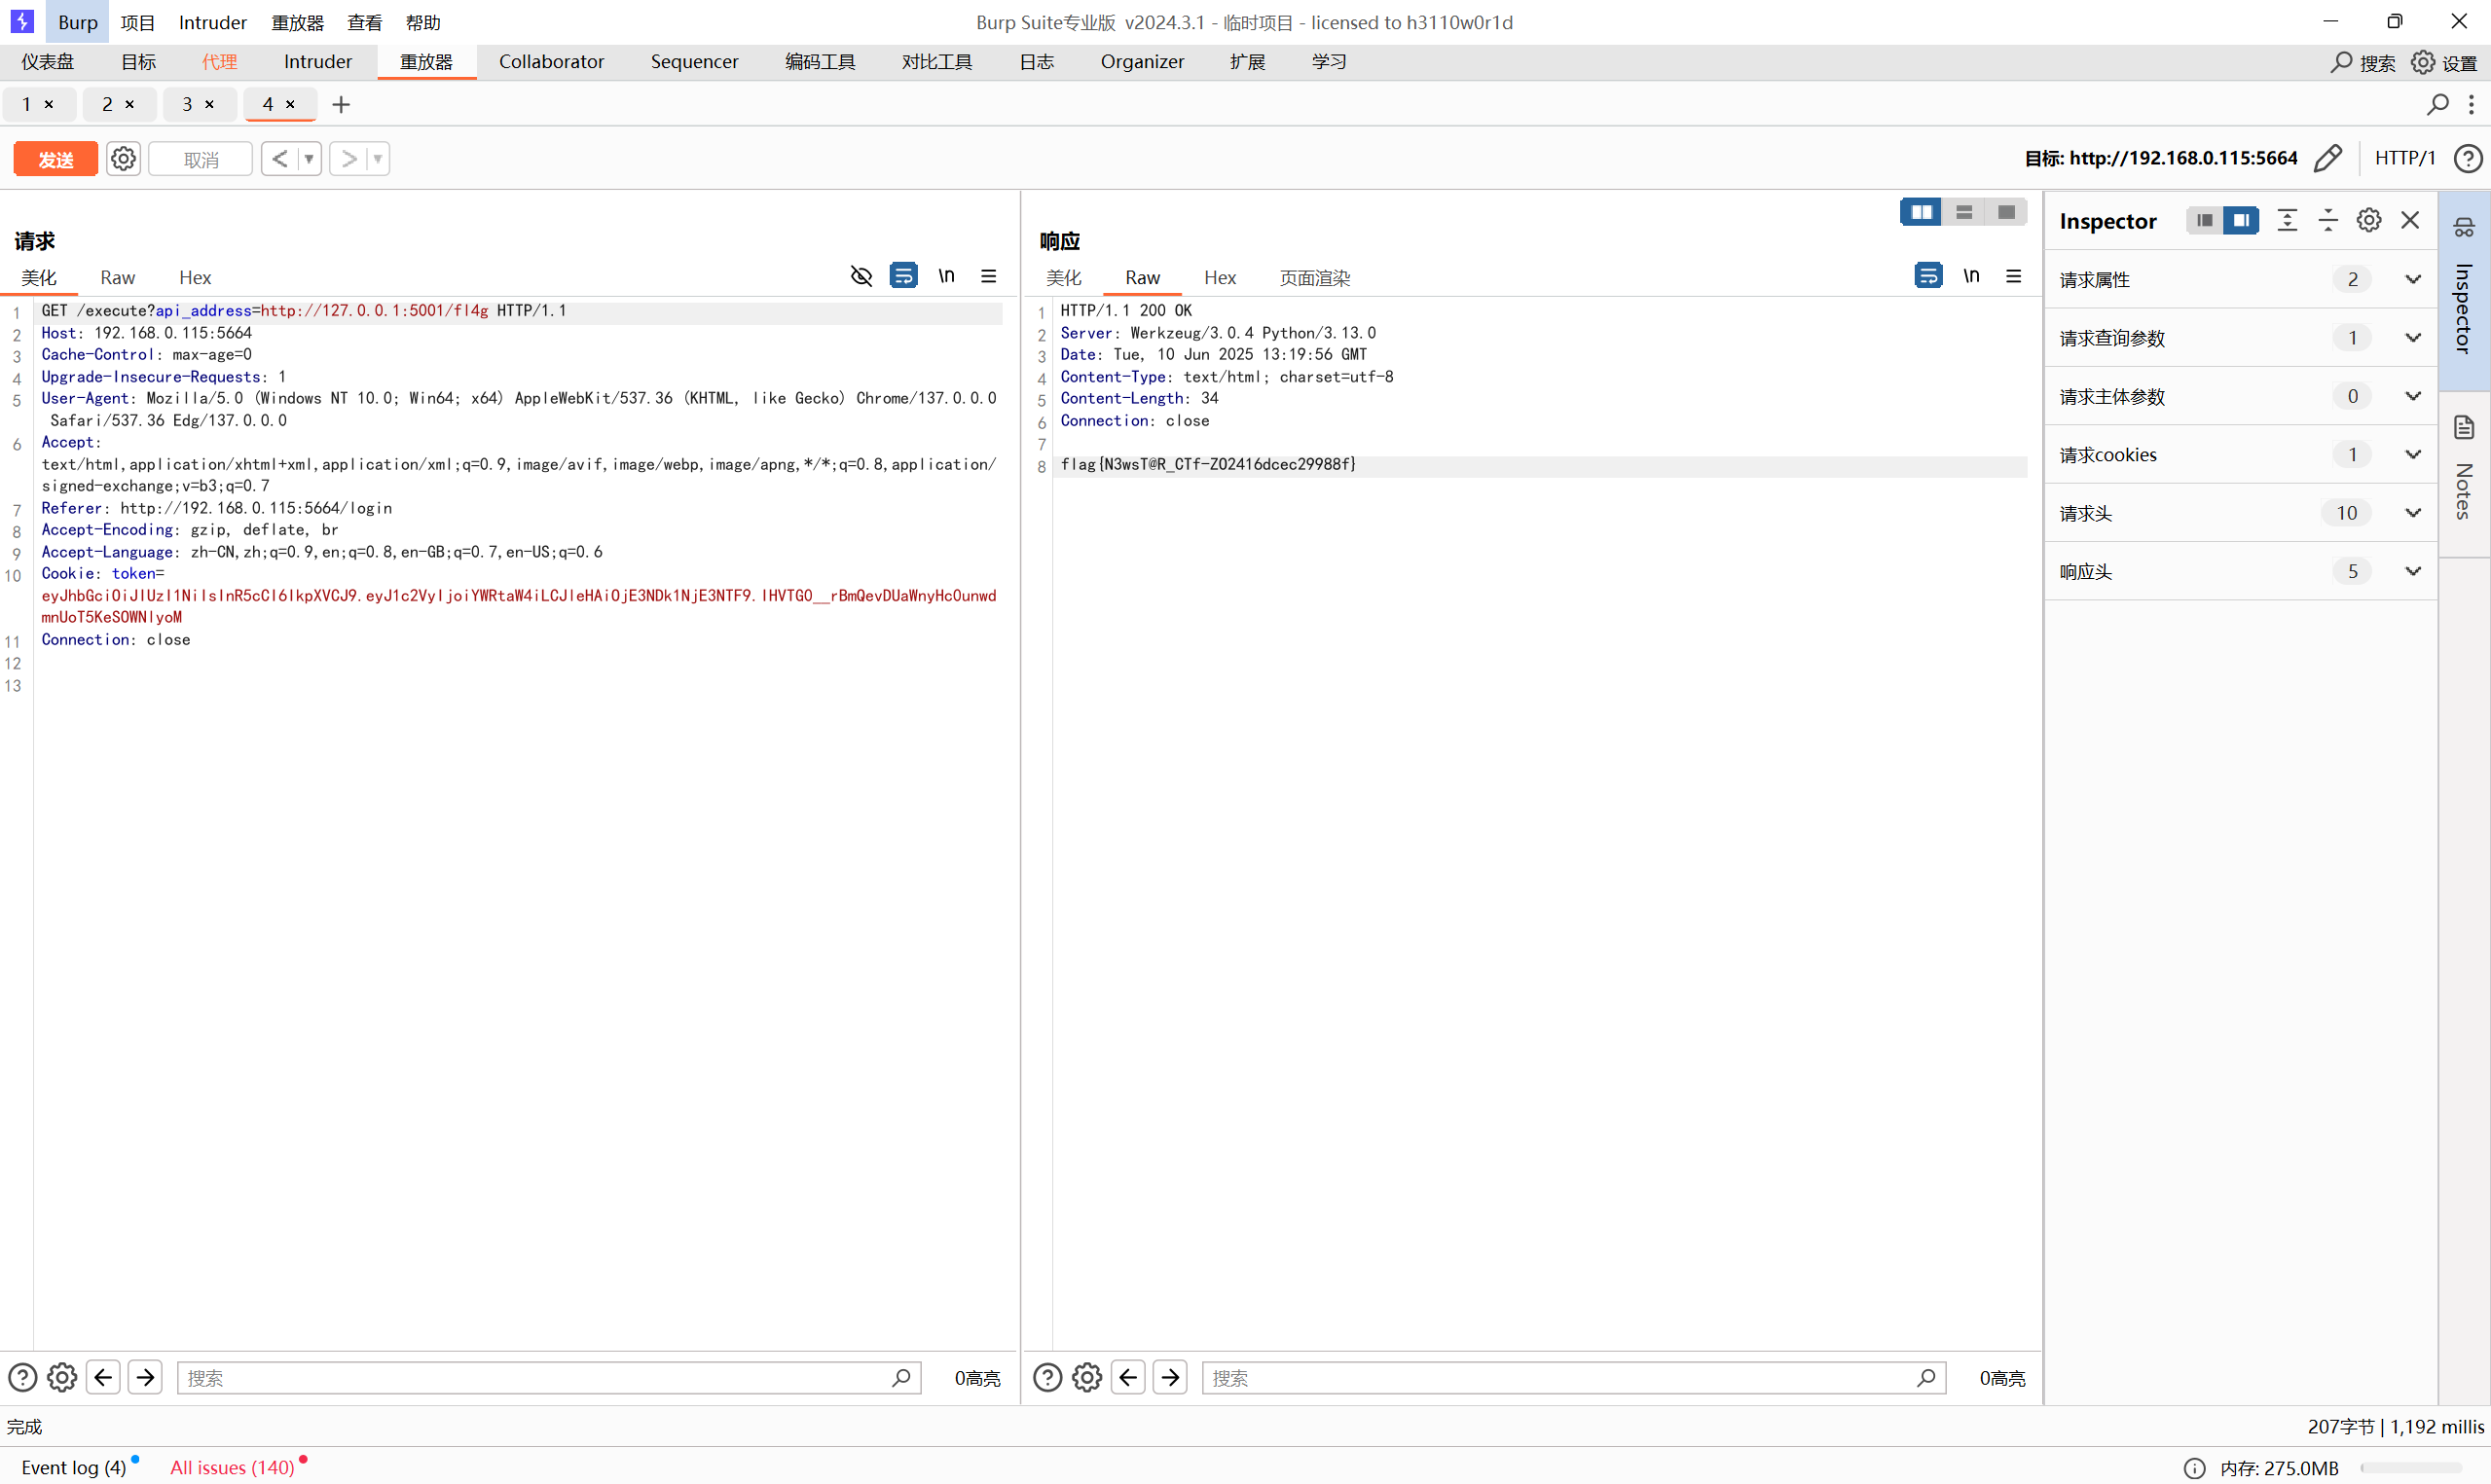Click request search input field

click(548, 1378)
